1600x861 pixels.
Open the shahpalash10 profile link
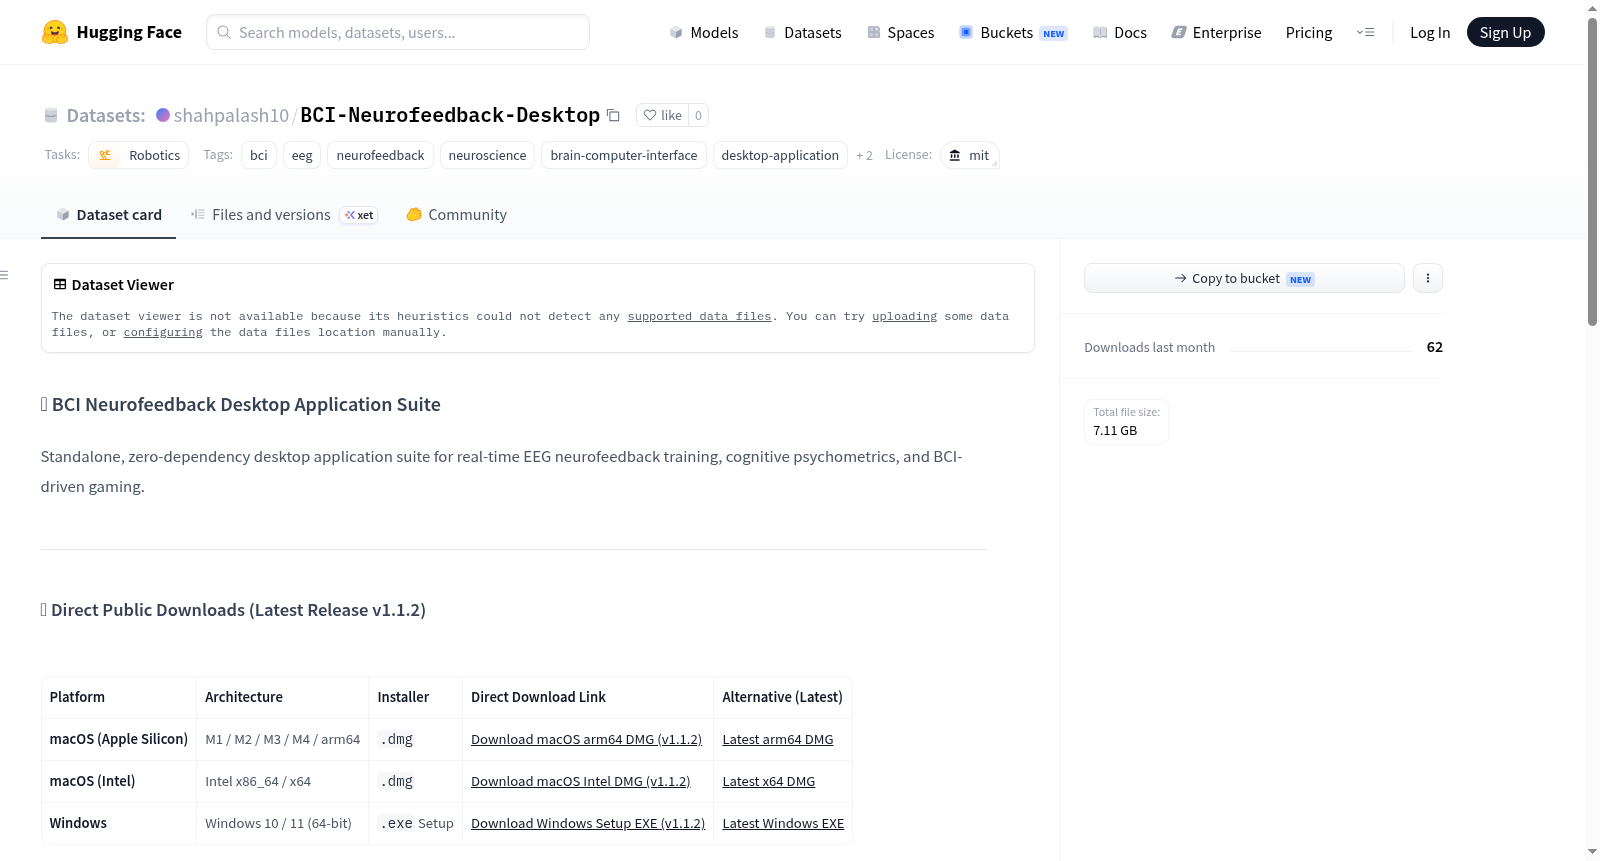point(231,115)
